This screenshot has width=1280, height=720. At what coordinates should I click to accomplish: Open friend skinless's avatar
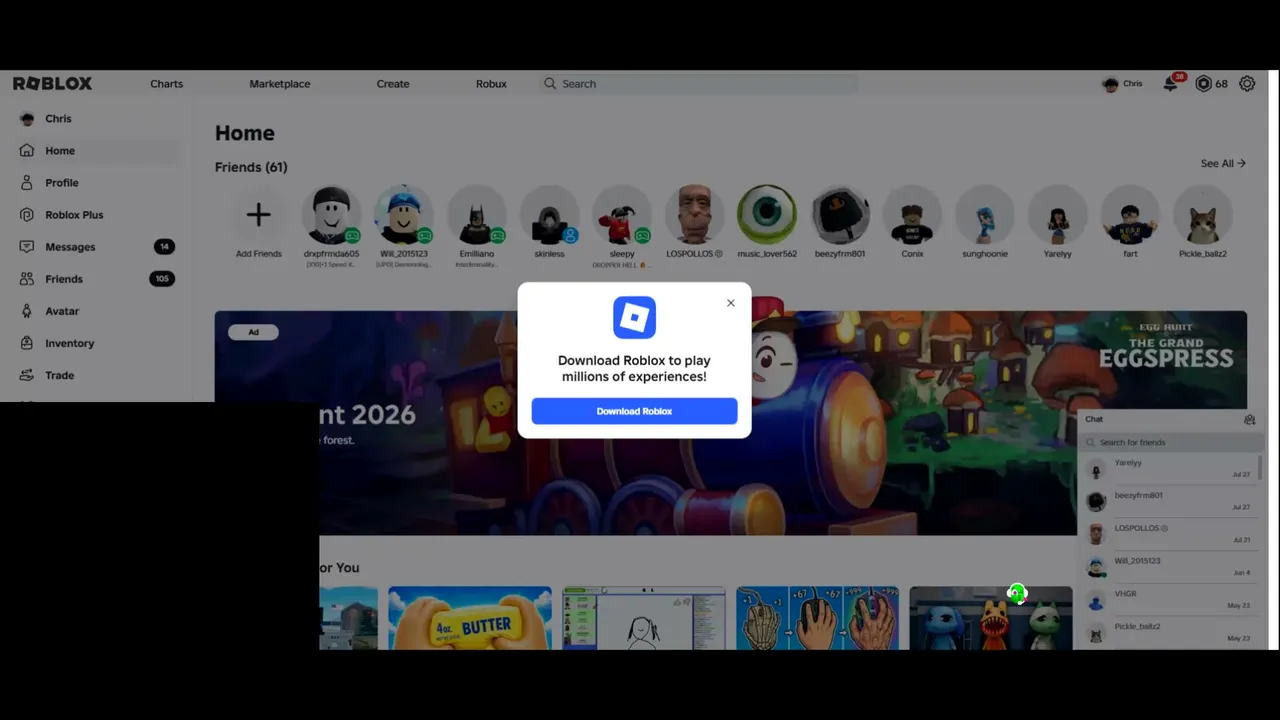click(x=549, y=214)
